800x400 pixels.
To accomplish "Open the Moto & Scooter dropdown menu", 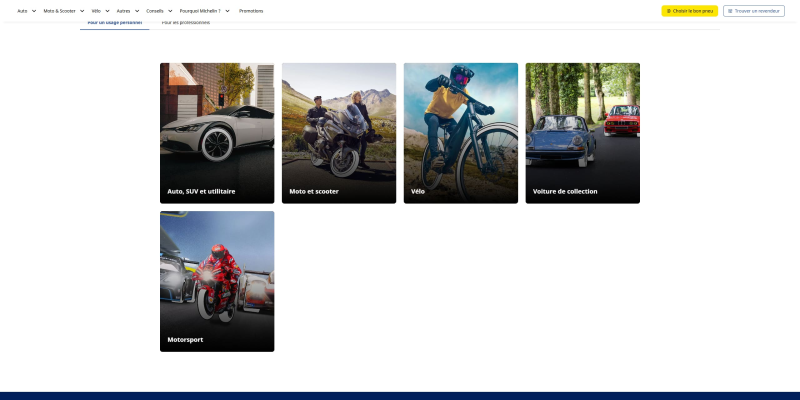I will tap(64, 11).
